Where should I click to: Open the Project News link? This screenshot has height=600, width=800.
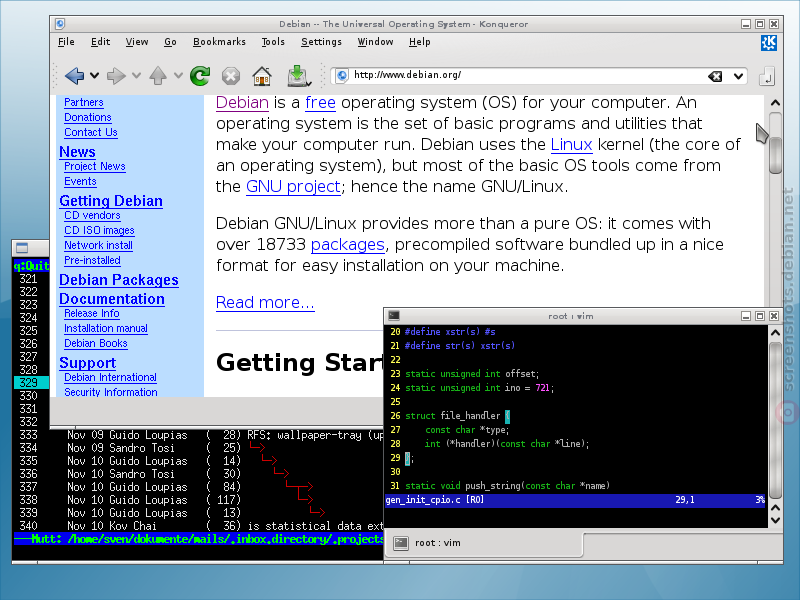point(95,166)
